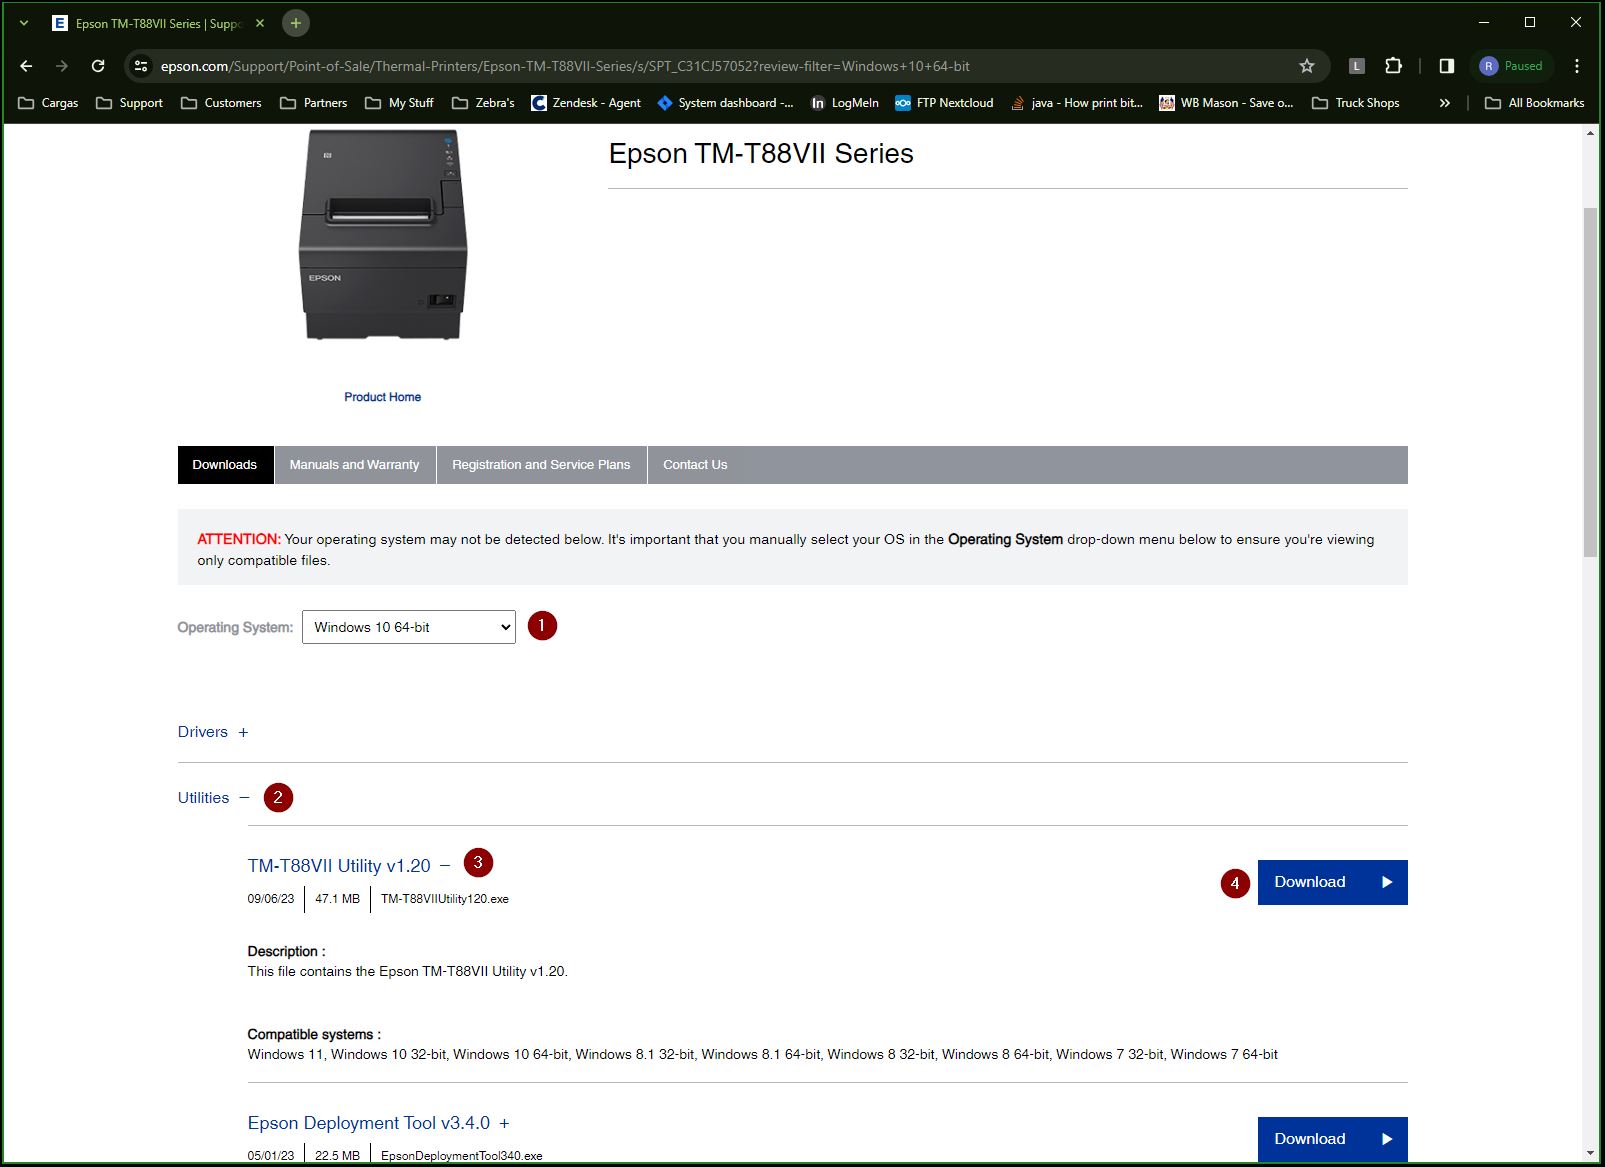
Task: Open All Bookmarks folder
Action: pyautogui.click(x=1535, y=103)
